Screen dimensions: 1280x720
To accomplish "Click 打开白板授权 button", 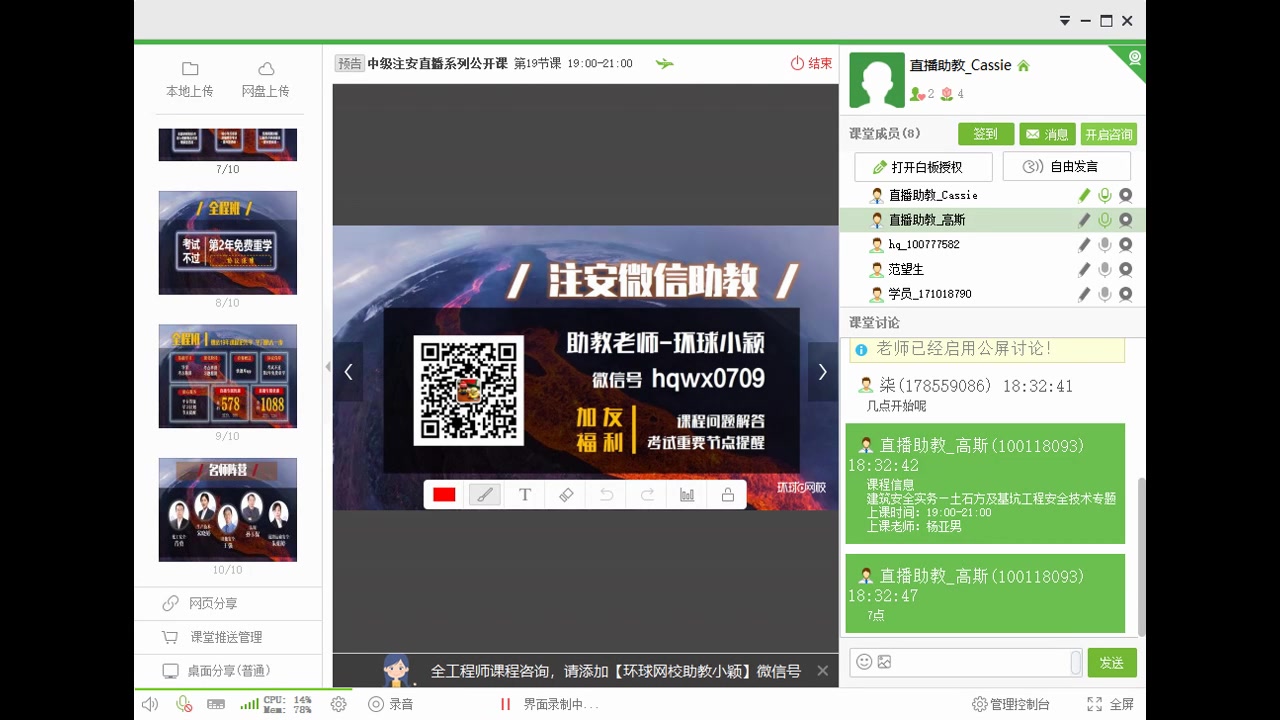I will pos(923,167).
